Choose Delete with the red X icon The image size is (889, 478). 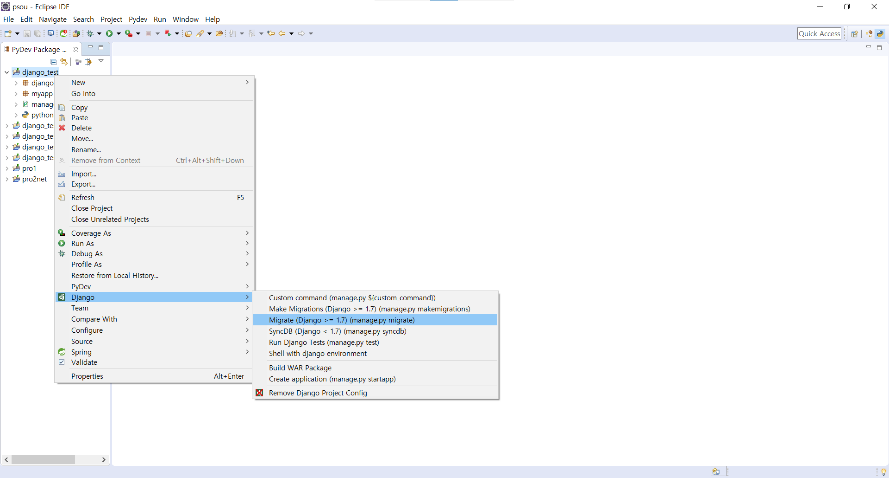click(154, 128)
